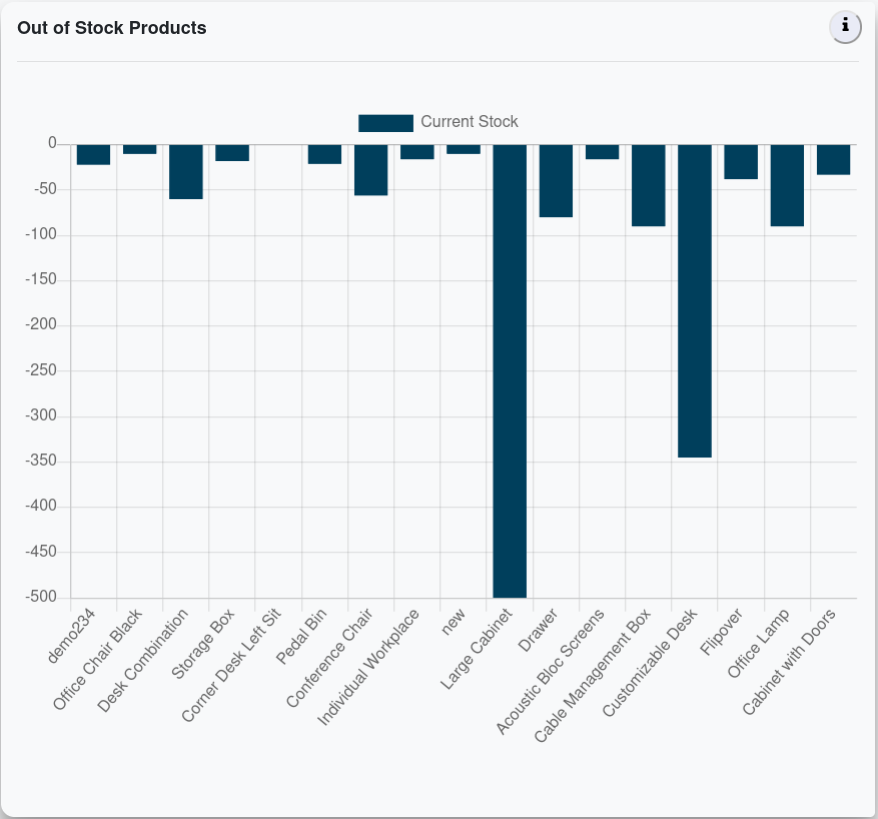The image size is (878, 819).
Task: Click the Individual Workplace bar
Action: click(x=417, y=152)
